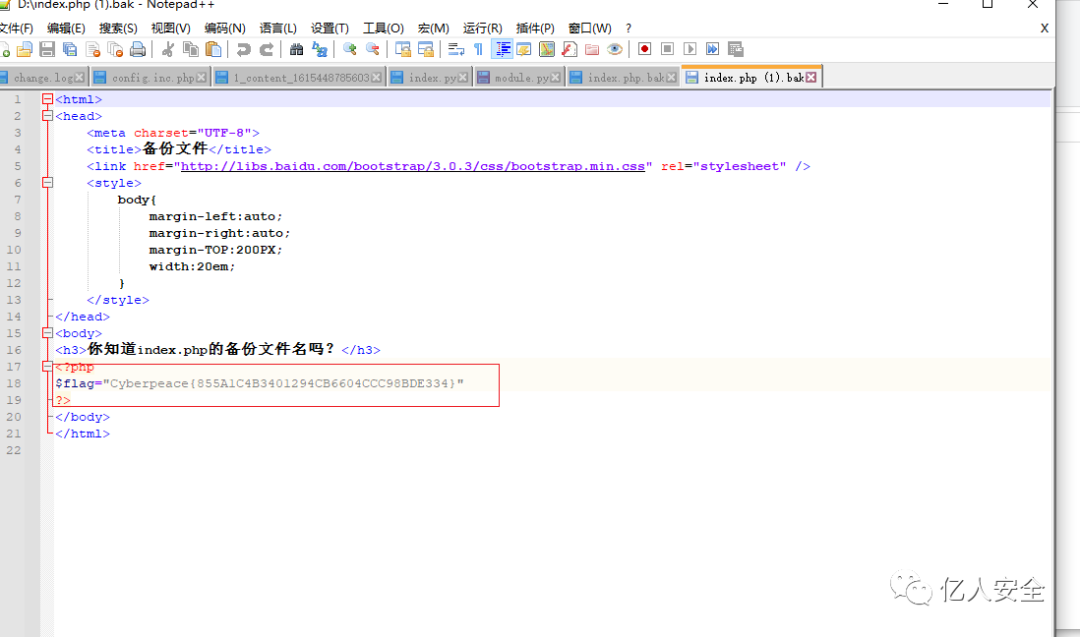1080x637 pixels.
Task: Open the 窗口(W) menu
Action: point(590,28)
